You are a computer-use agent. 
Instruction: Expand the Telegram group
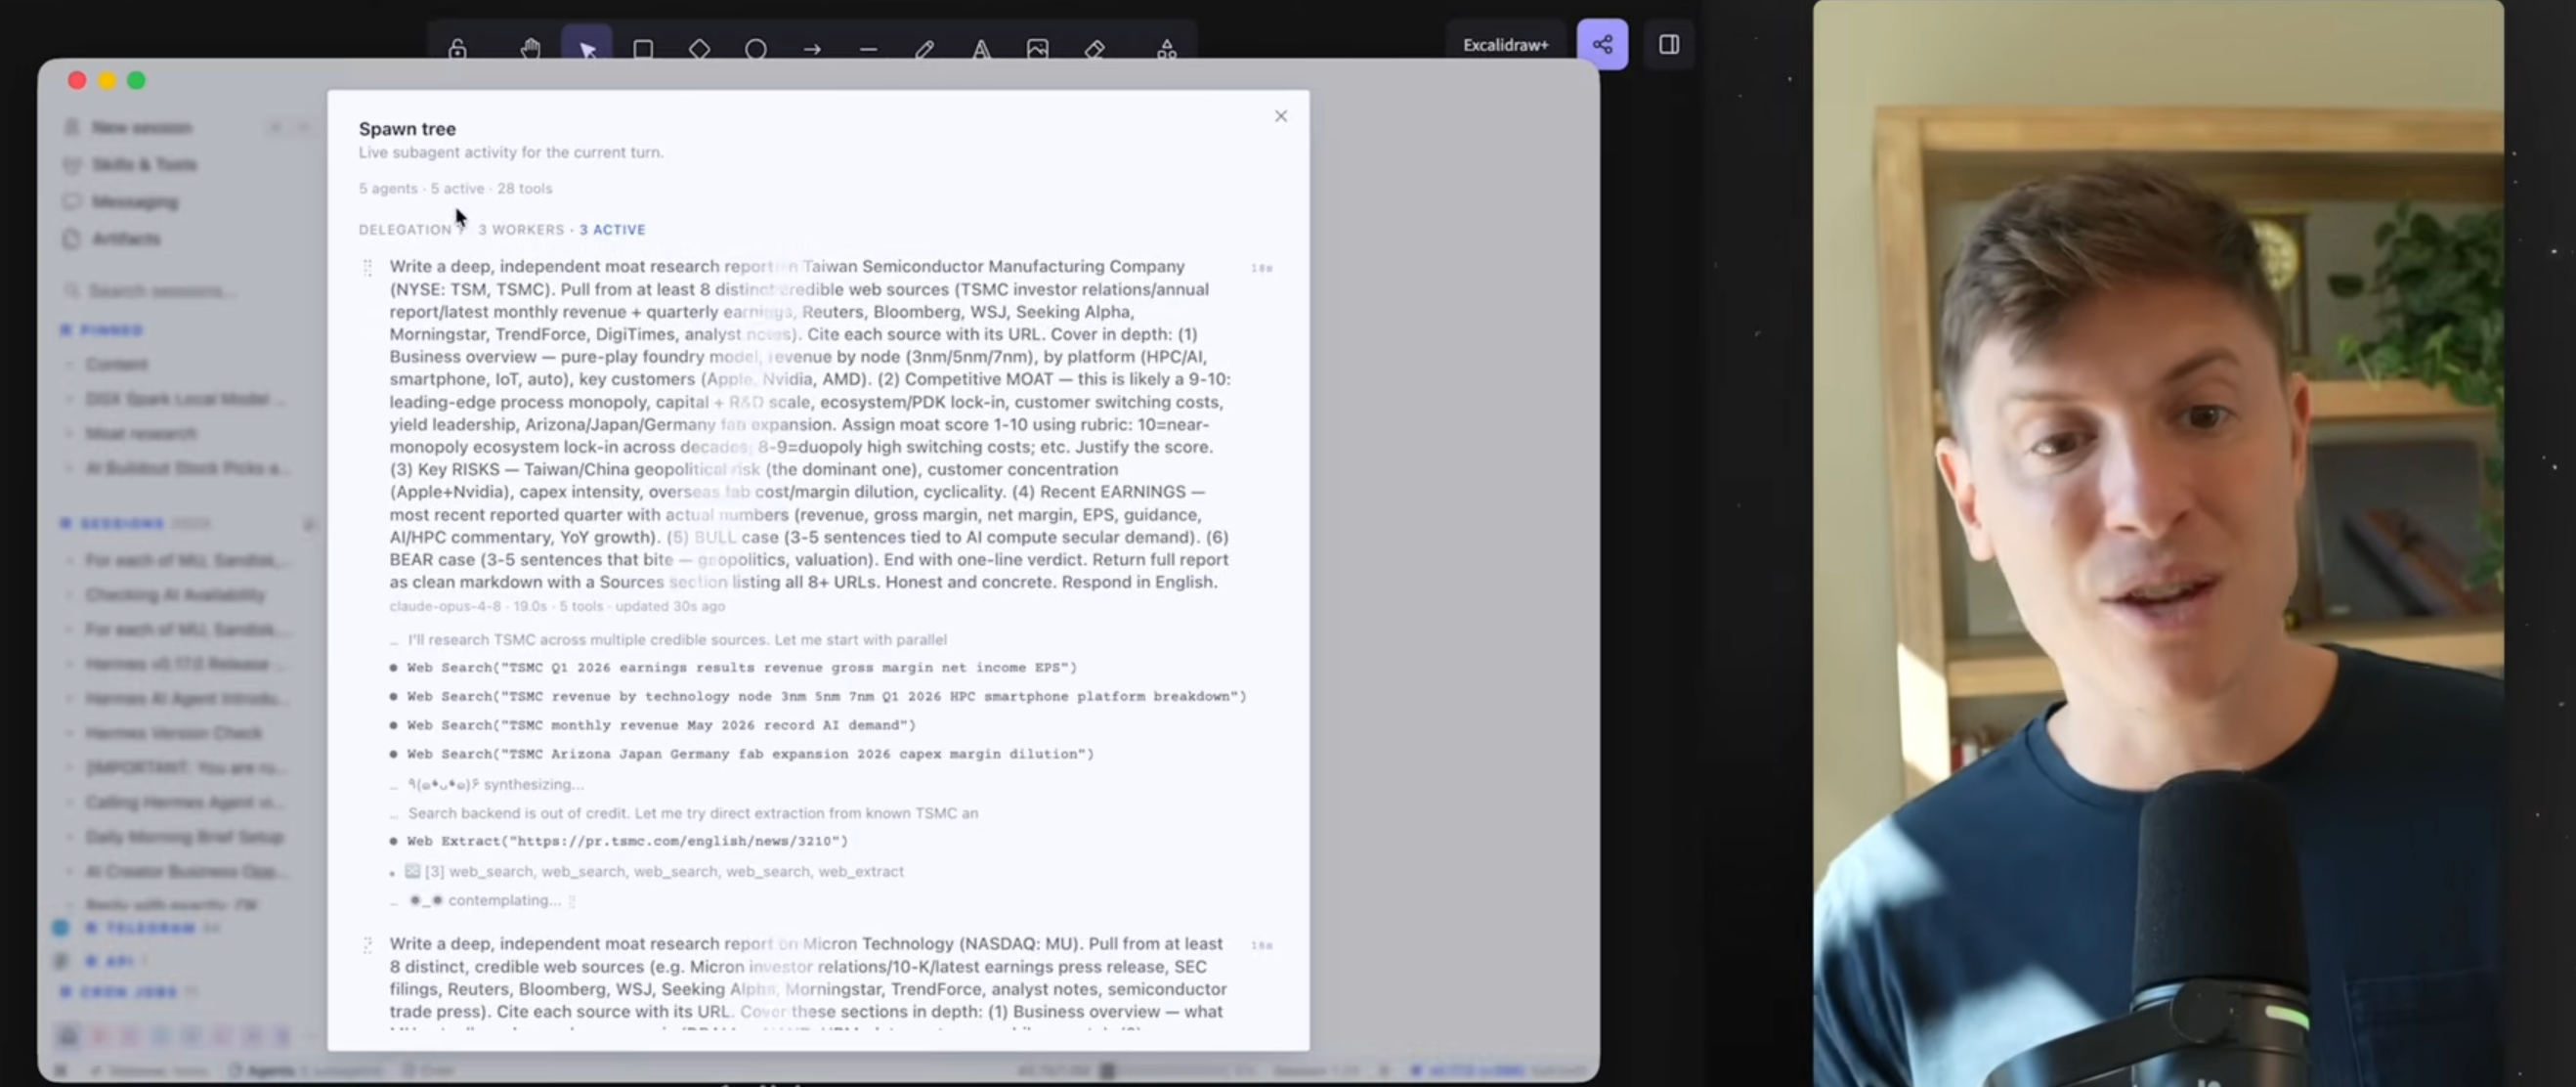pos(150,928)
